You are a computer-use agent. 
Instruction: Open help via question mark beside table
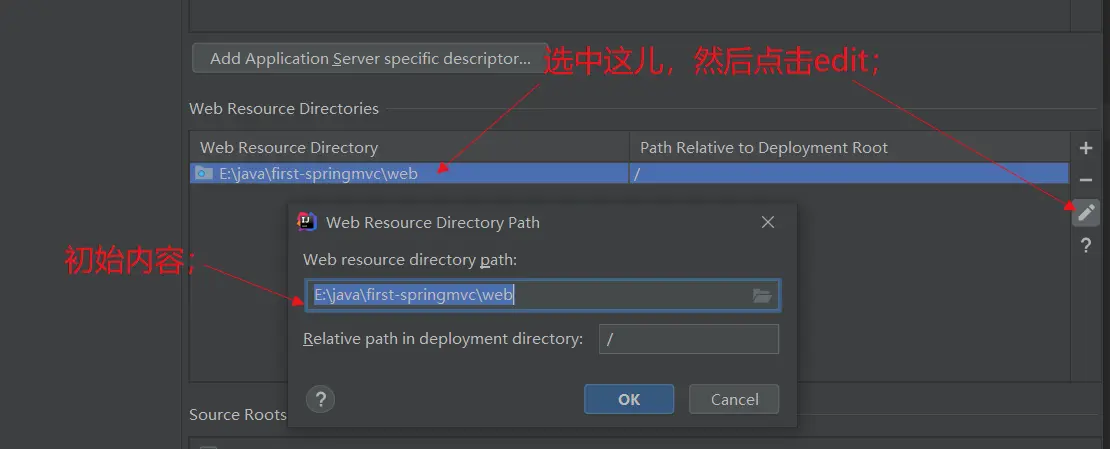(1085, 246)
